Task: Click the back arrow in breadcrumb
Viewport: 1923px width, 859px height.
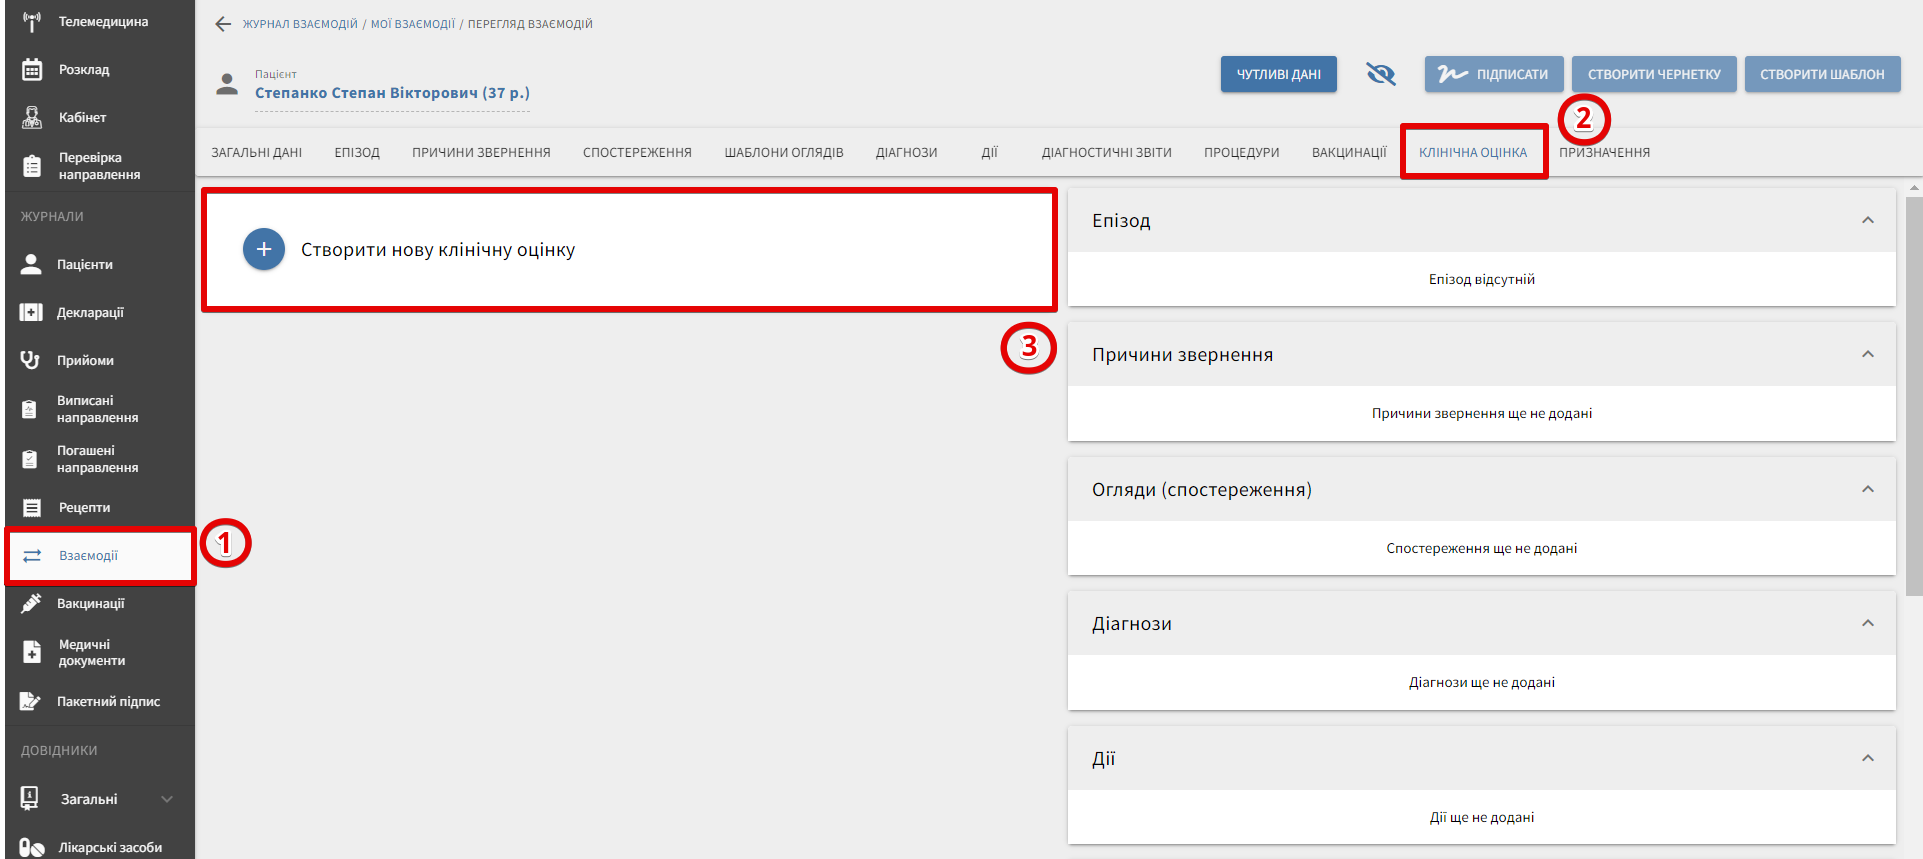Action: click(223, 24)
